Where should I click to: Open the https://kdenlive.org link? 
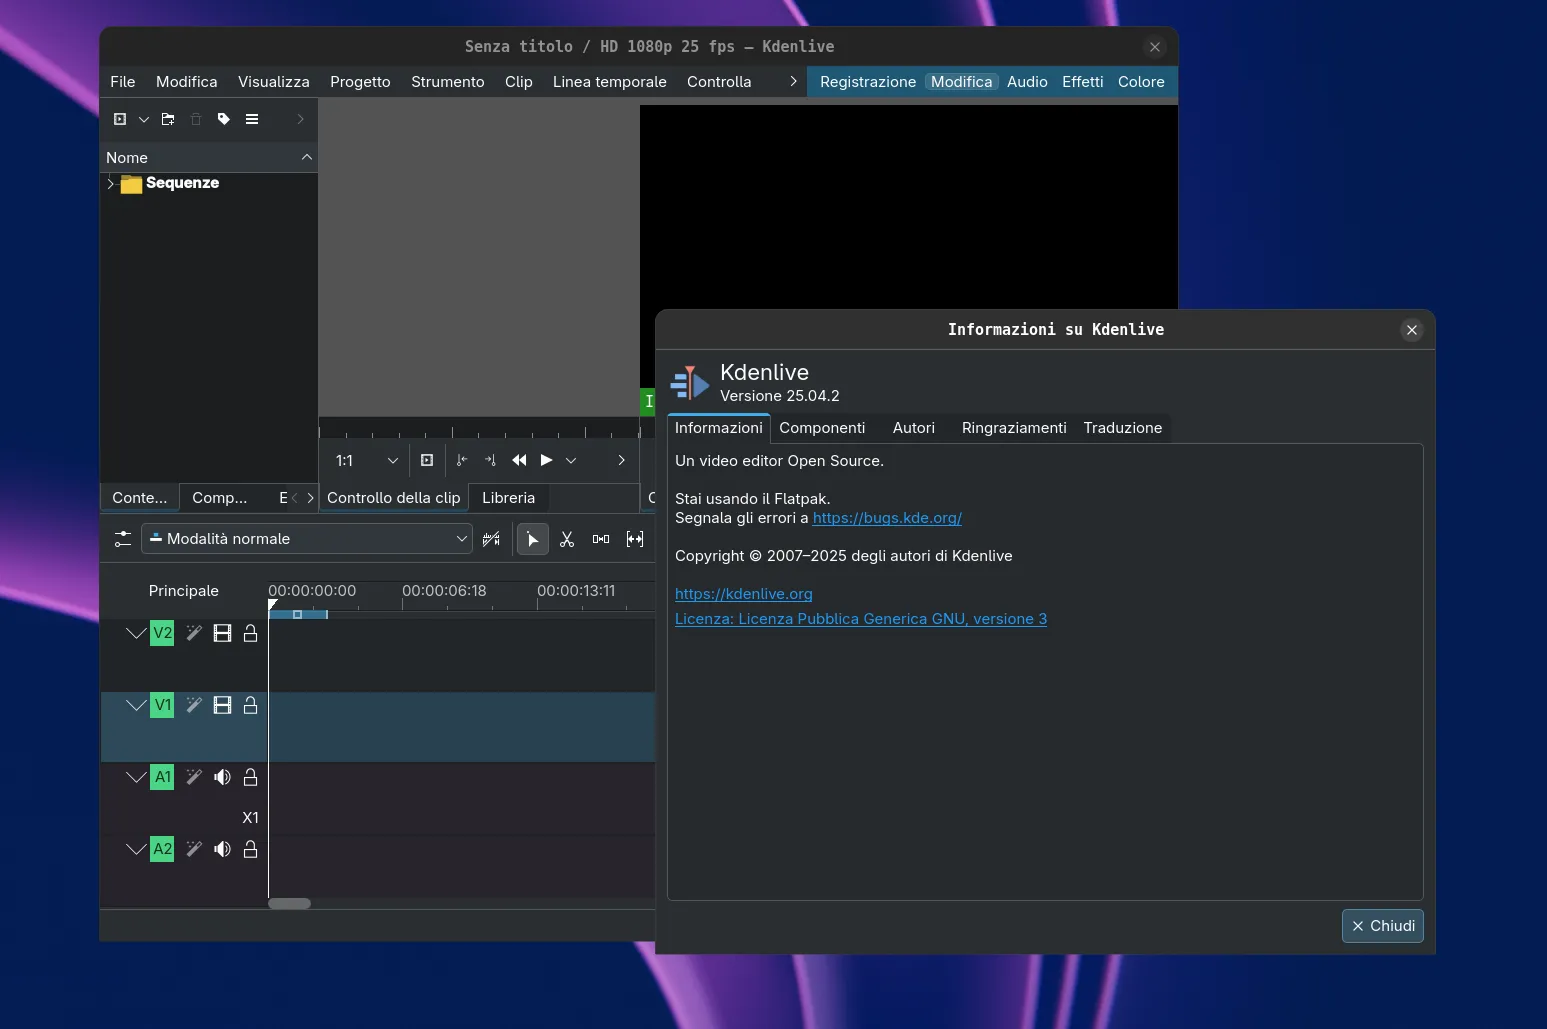click(x=743, y=594)
